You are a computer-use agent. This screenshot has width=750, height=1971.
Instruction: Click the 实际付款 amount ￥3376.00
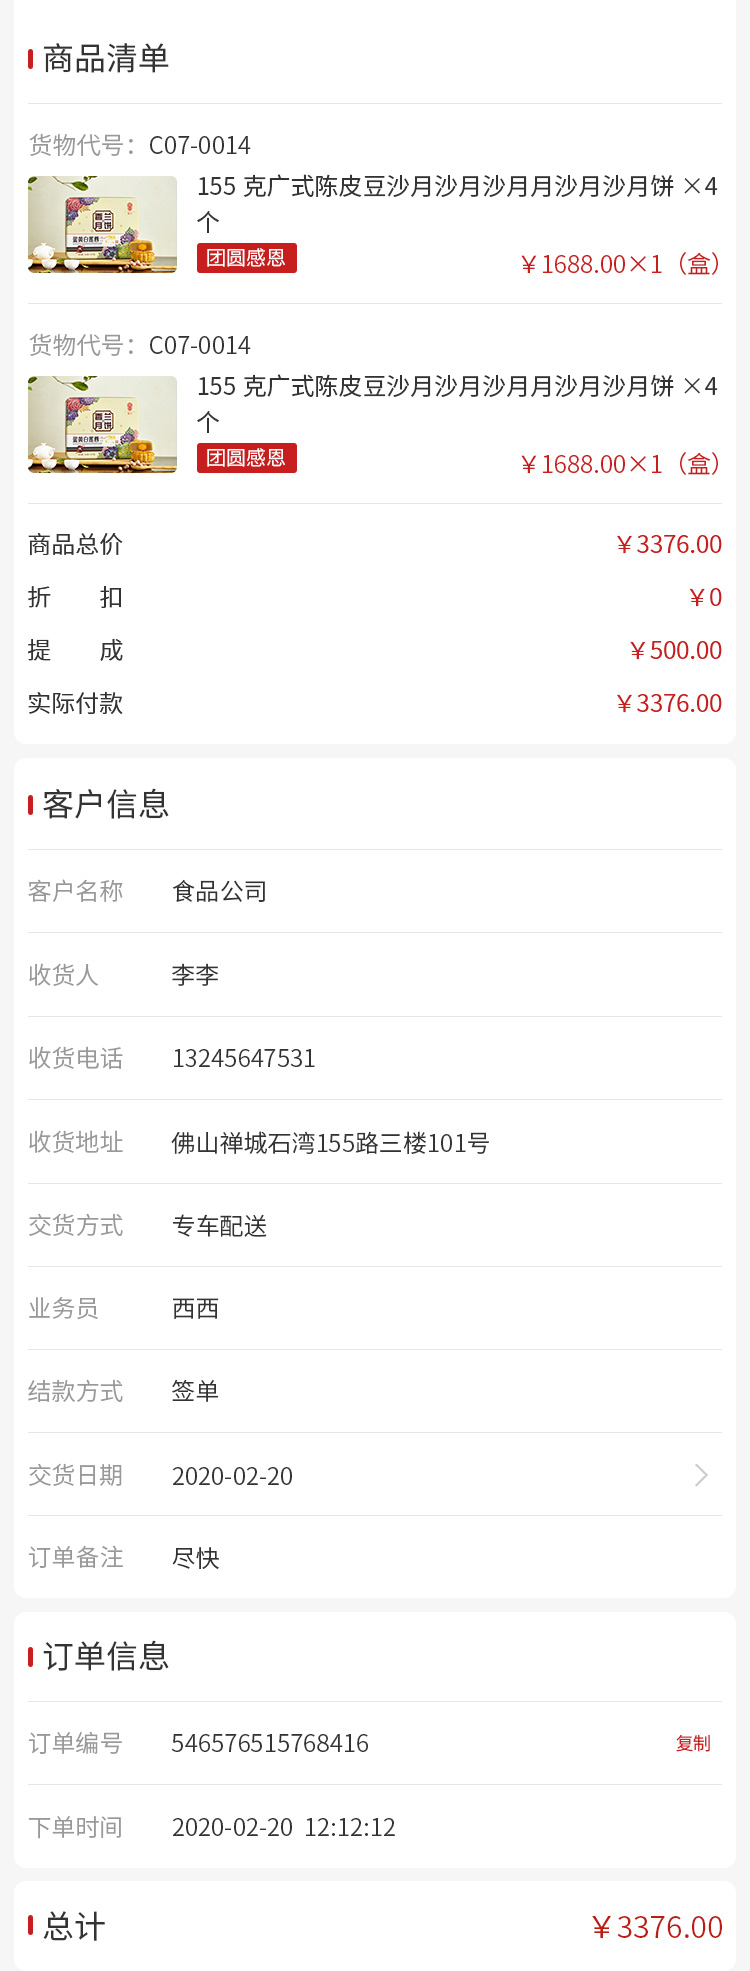(668, 703)
